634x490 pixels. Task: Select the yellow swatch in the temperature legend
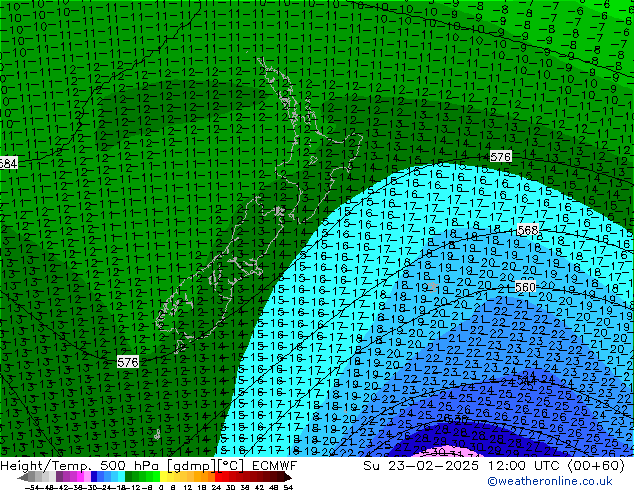click(x=163, y=477)
